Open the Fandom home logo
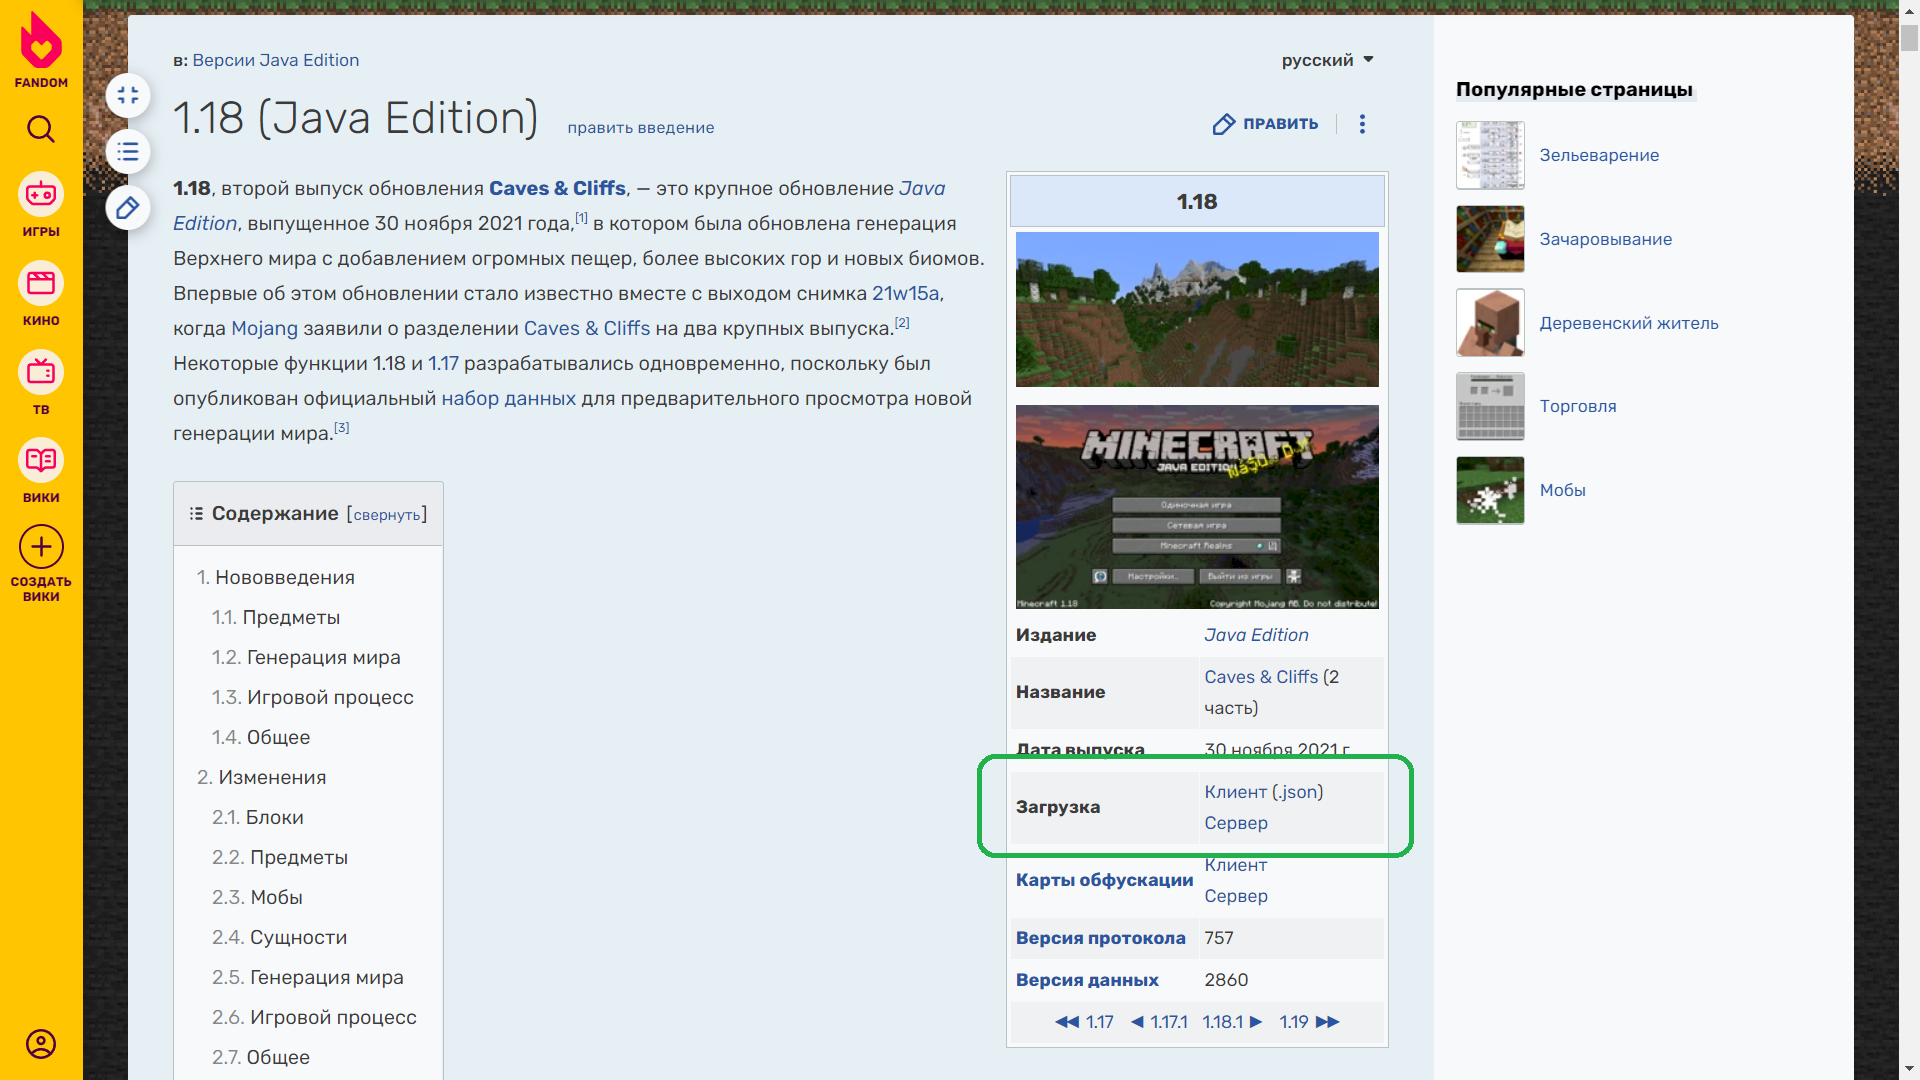Image resolution: width=1920 pixels, height=1080 pixels. click(x=41, y=50)
